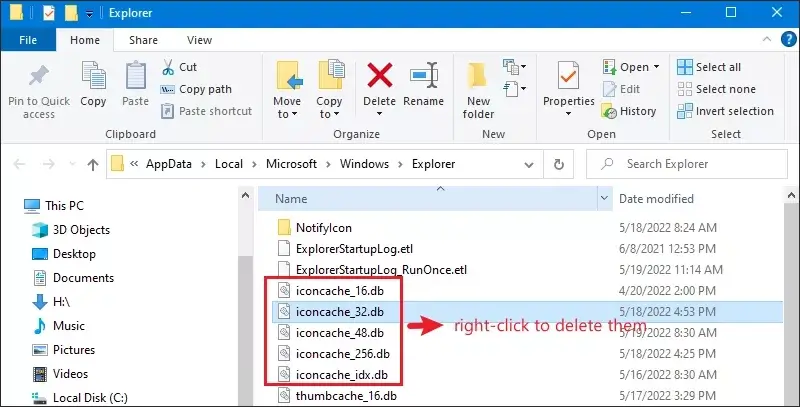The height and width of the screenshot is (407, 800).
Task: Expand the Easy access dropdown
Action: click(514, 89)
